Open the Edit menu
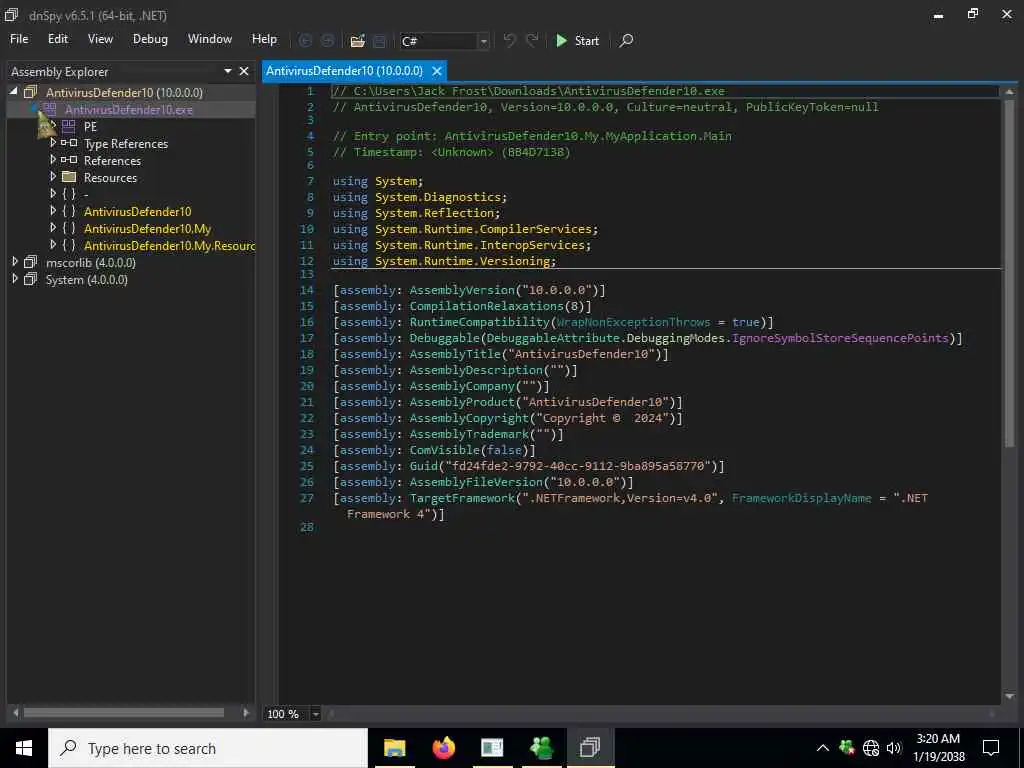 pos(57,39)
